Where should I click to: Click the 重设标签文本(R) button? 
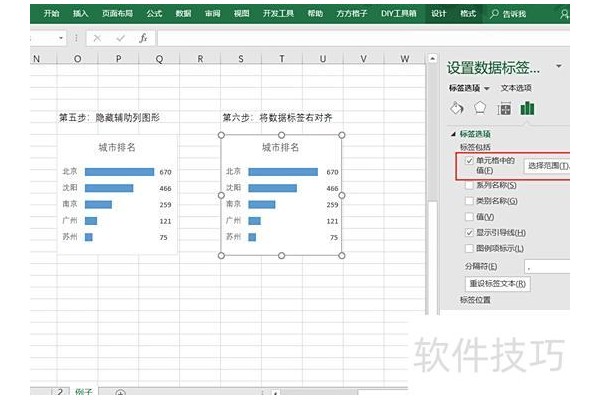[497, 284]
